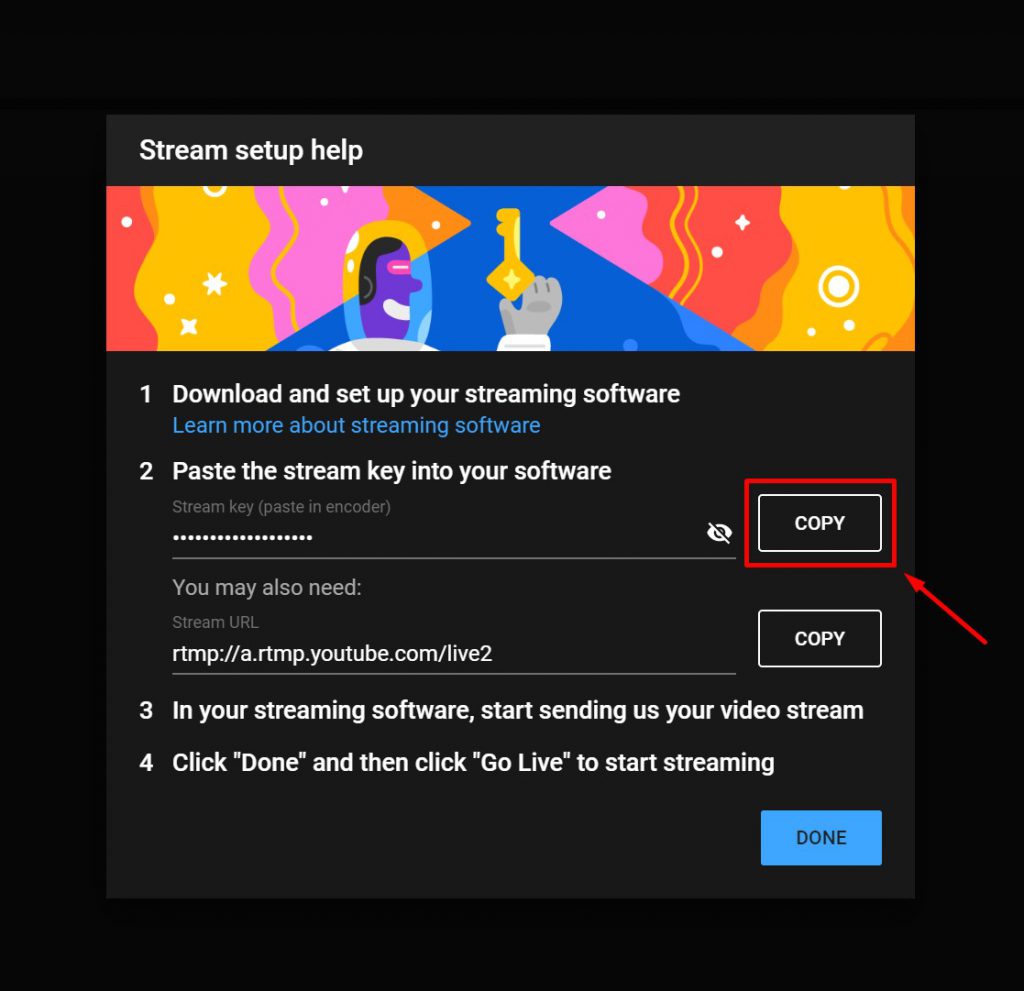Select the rtmp Stream URL text field
Viewport: 1024px width, 991px height.
[453, 653]
